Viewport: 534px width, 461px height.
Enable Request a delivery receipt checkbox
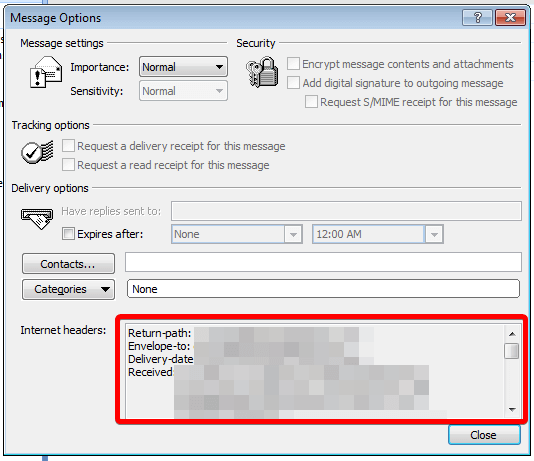tap(68, 146)
